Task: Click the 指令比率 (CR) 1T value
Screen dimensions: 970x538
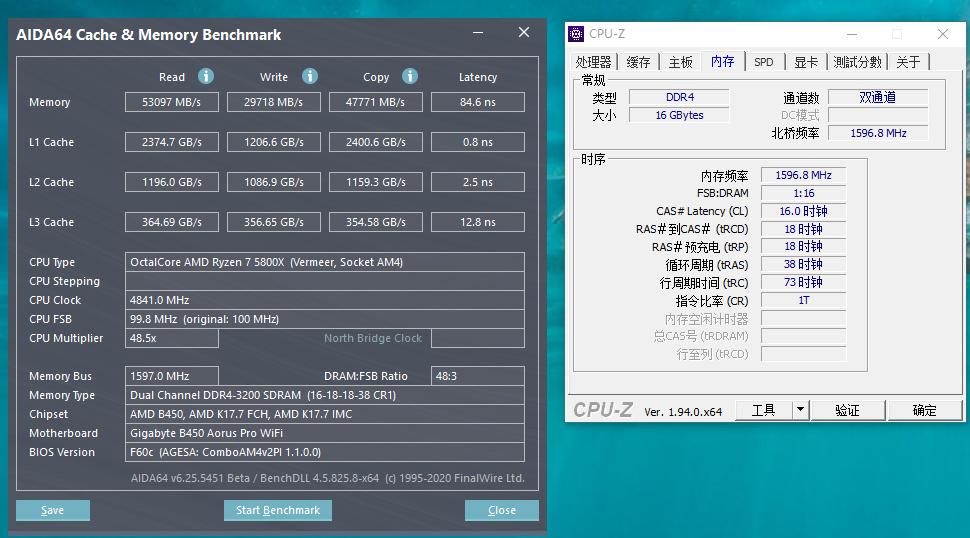Action: pyautogui.click(x=803, y=300)
